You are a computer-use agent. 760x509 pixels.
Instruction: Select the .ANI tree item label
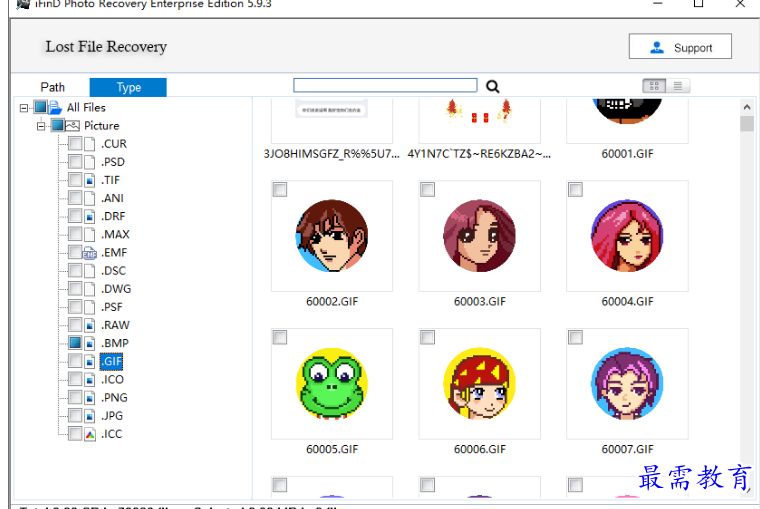112,198
